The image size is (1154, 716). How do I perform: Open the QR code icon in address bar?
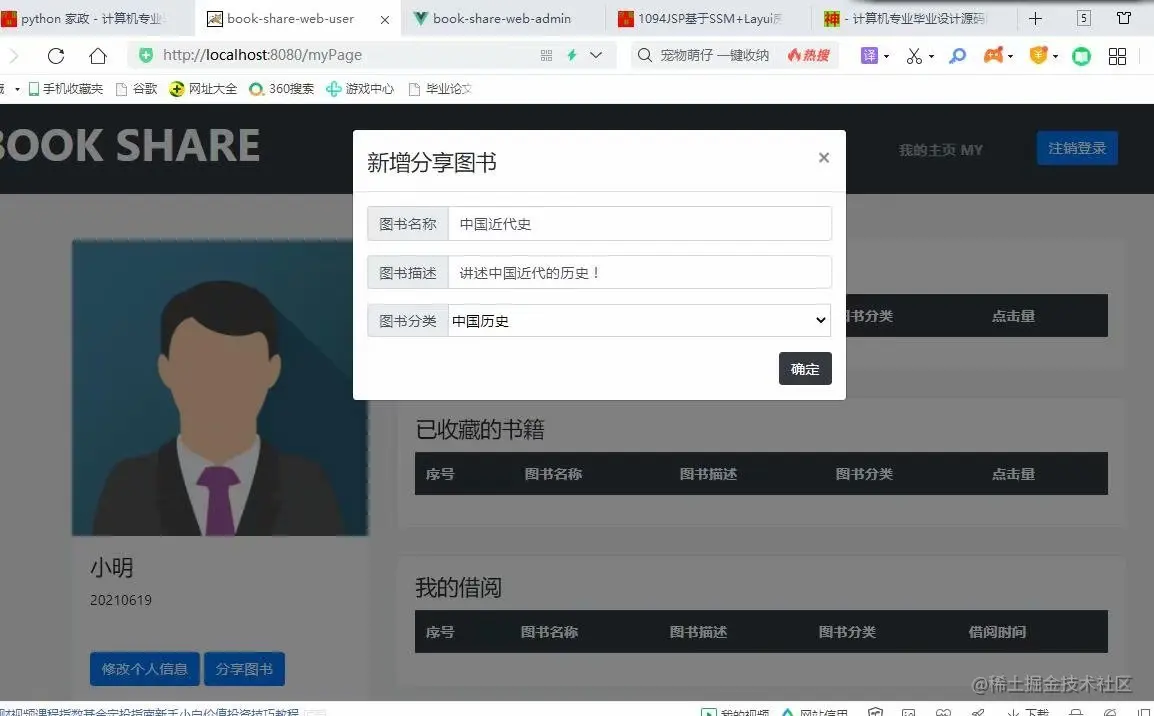pos(546,55)
